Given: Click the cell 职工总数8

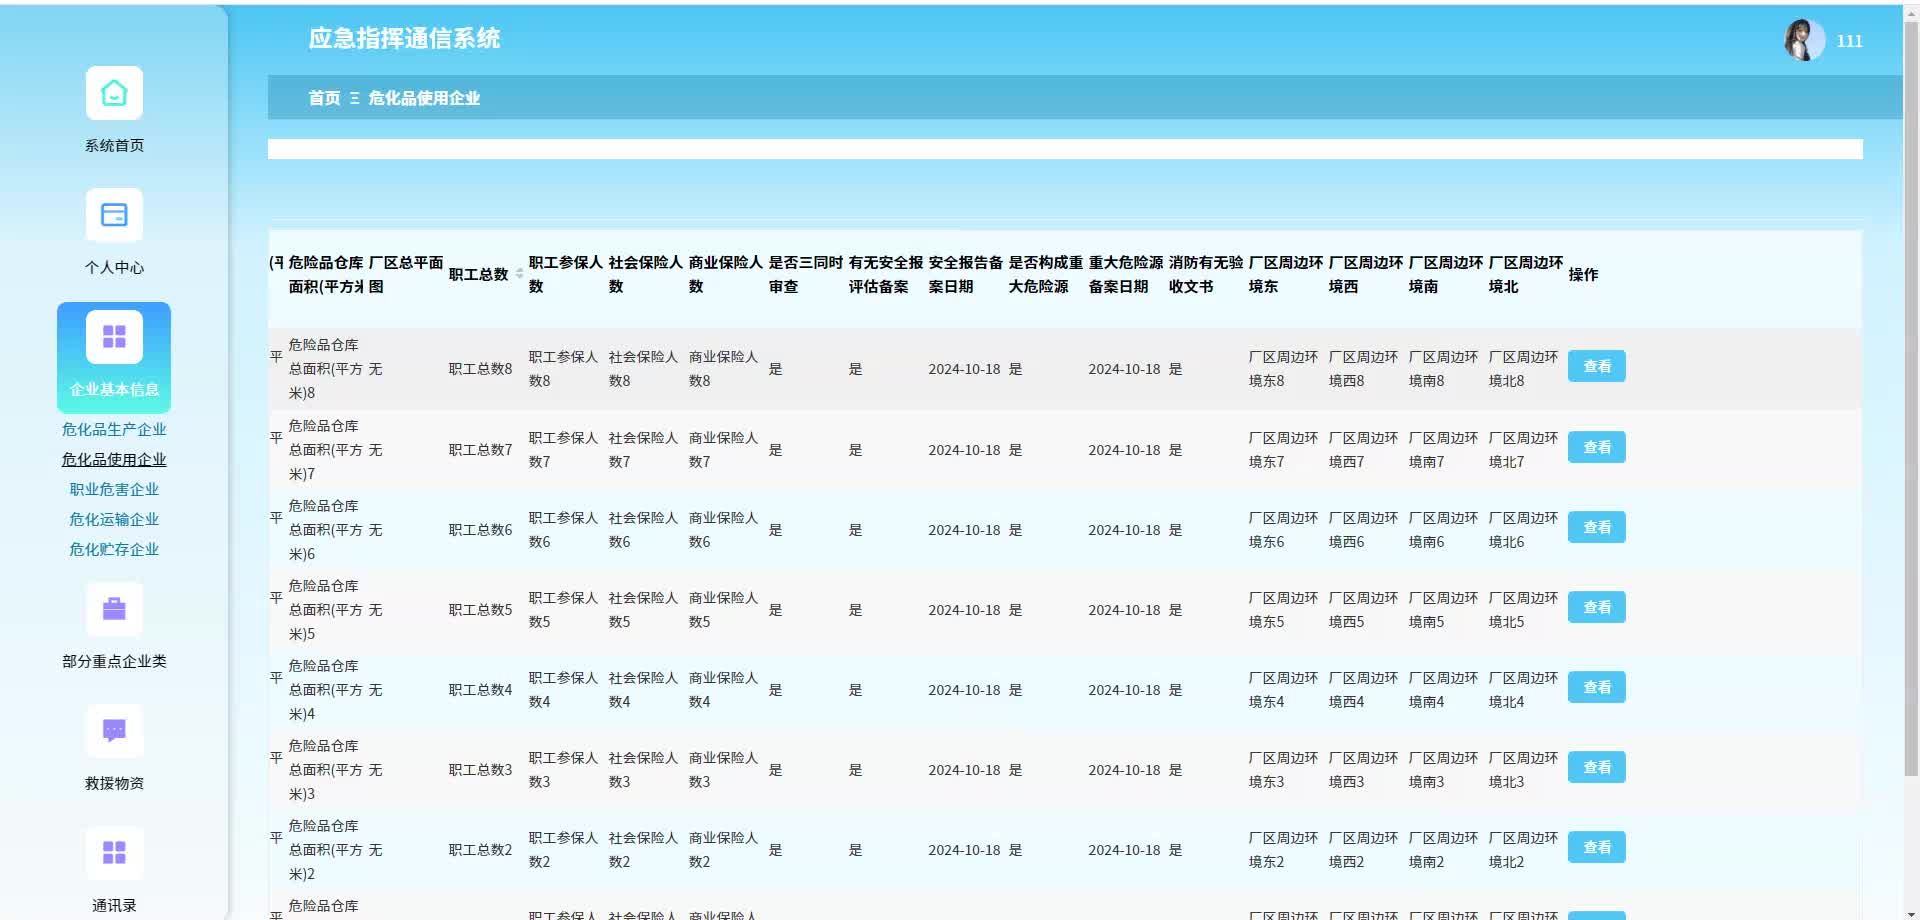Looking at the screenshot, I should pos(480,369).
